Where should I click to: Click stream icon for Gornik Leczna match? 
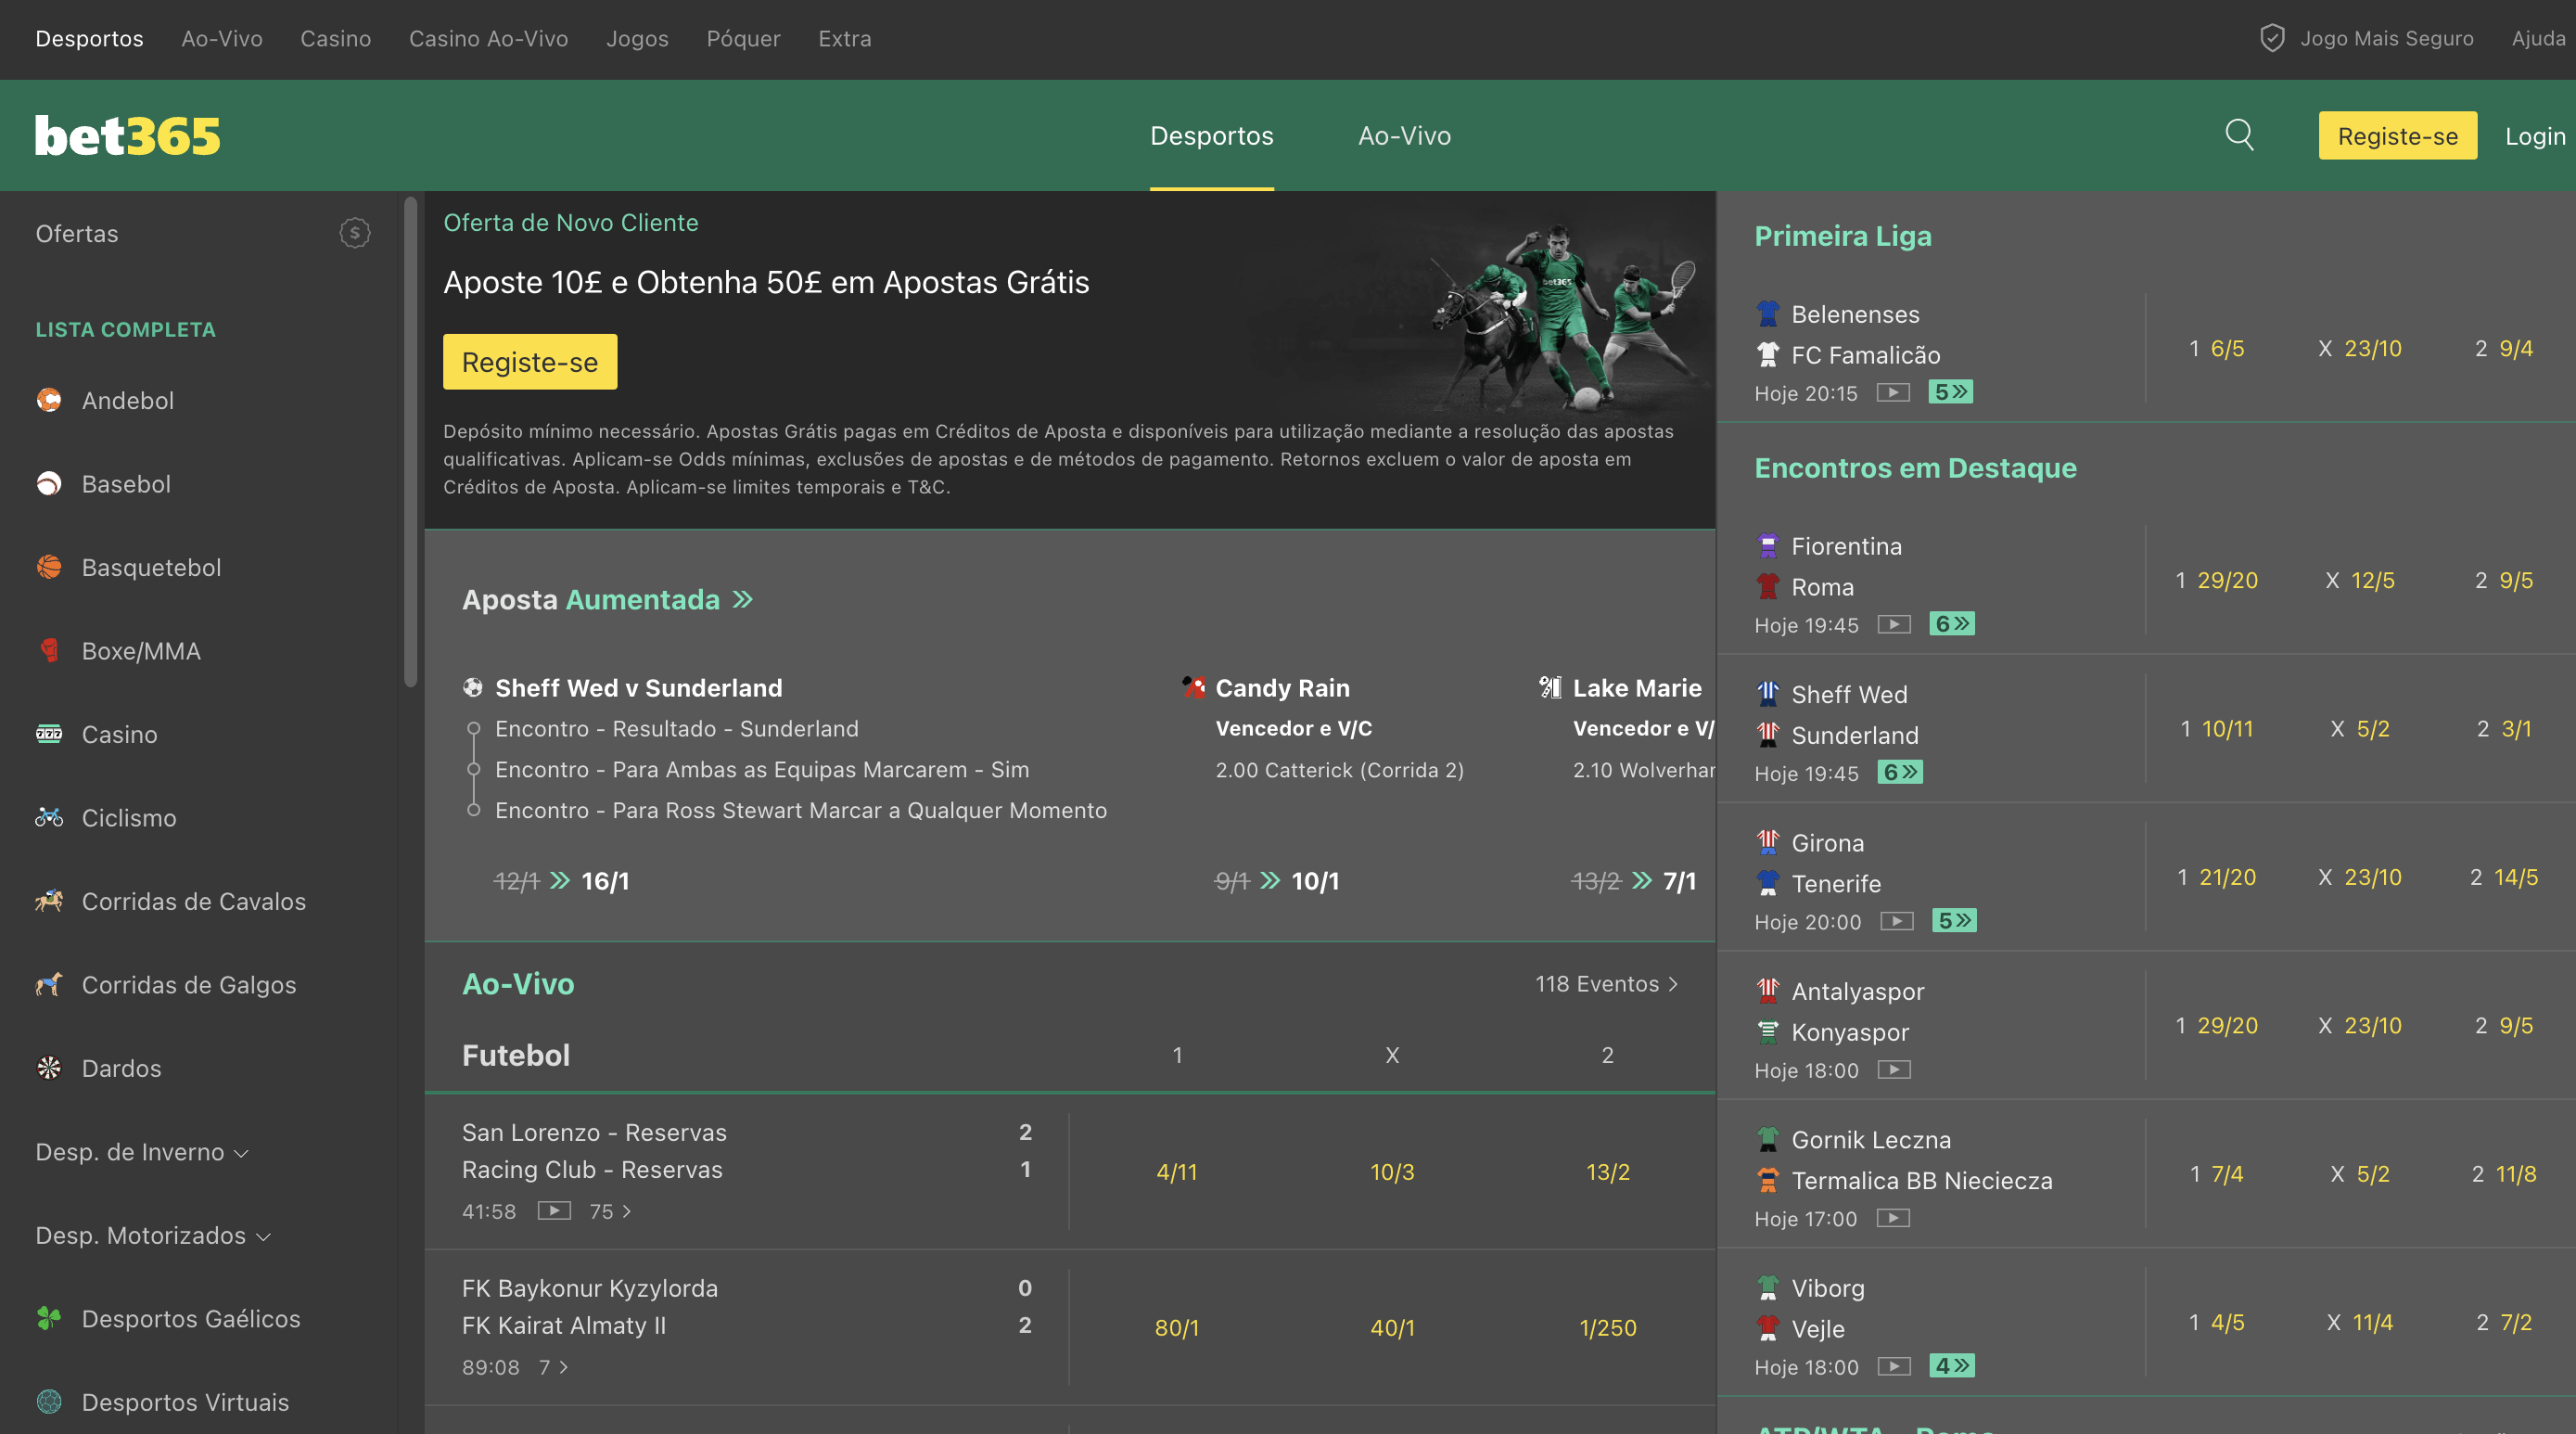tap(1893, 1217)
